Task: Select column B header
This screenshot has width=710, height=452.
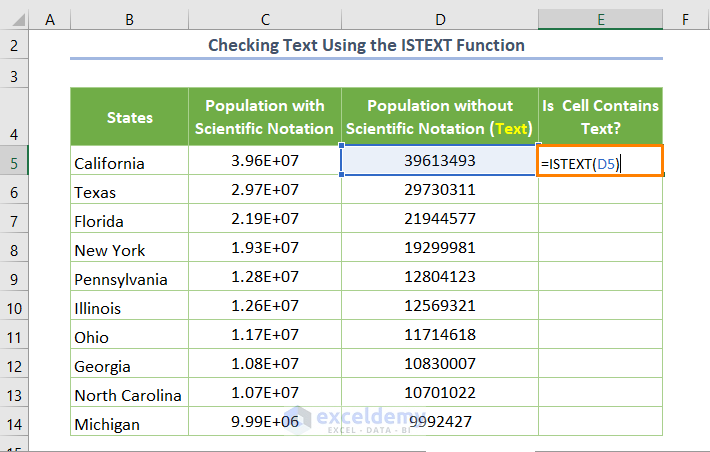Action: click(x=129, y=19)
